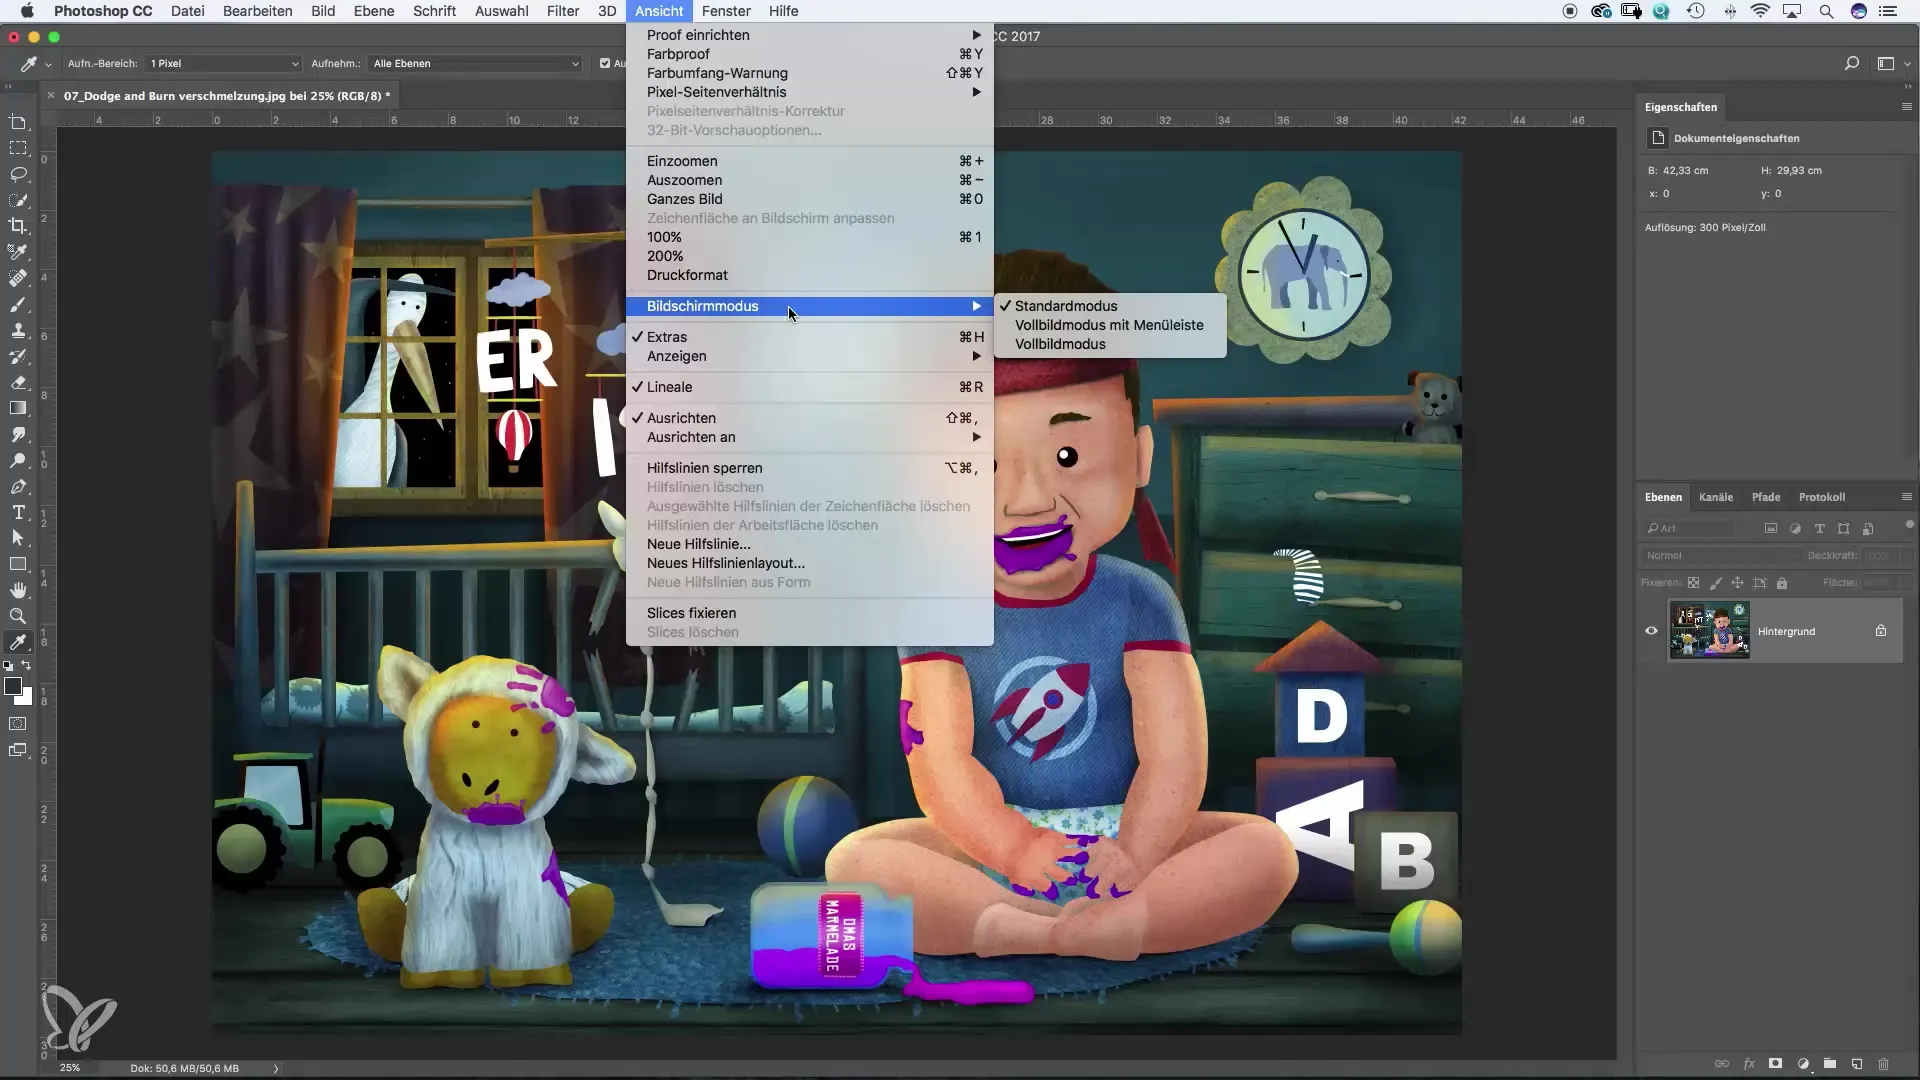Viewport: 1920px width, 1080px height.
Task: Reset default colors mini icon
Action: tap(8, 665)
